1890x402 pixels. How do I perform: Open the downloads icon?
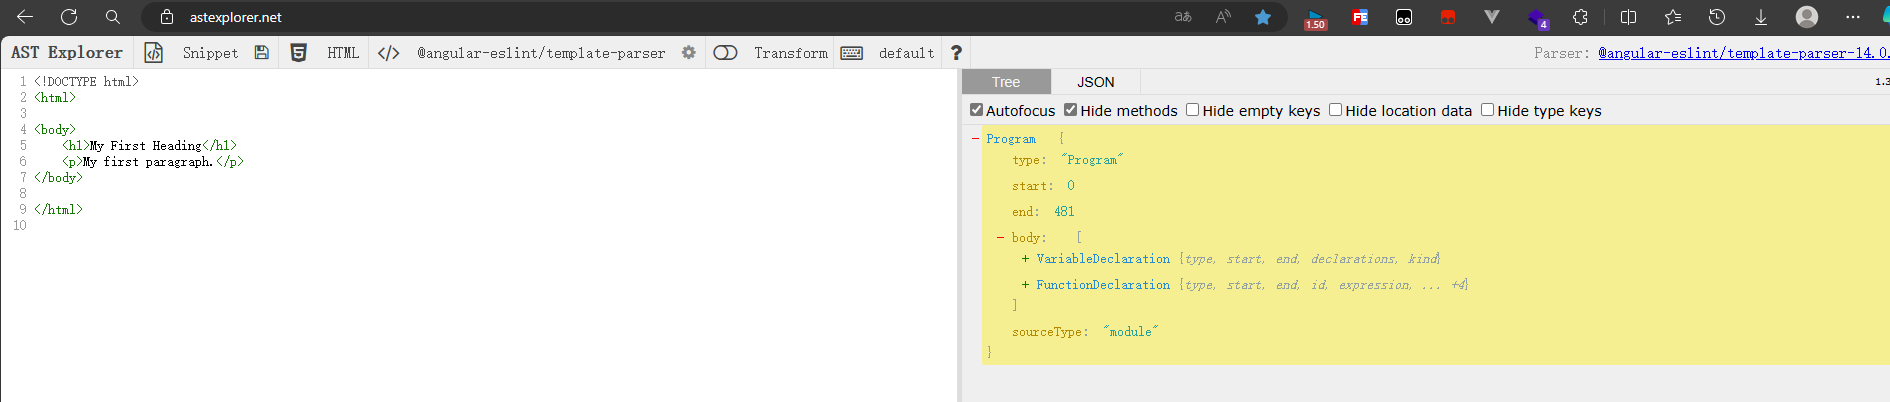click(1761, 17)
